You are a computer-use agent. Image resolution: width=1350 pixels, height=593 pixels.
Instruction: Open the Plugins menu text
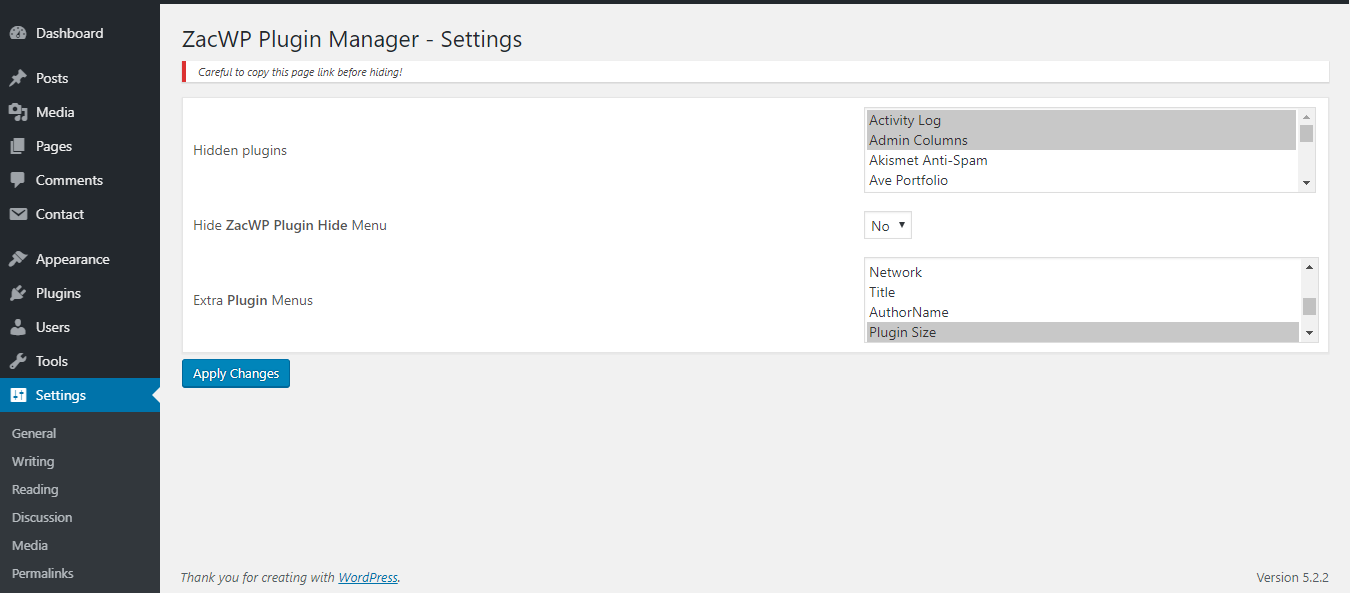coord(58,293)
